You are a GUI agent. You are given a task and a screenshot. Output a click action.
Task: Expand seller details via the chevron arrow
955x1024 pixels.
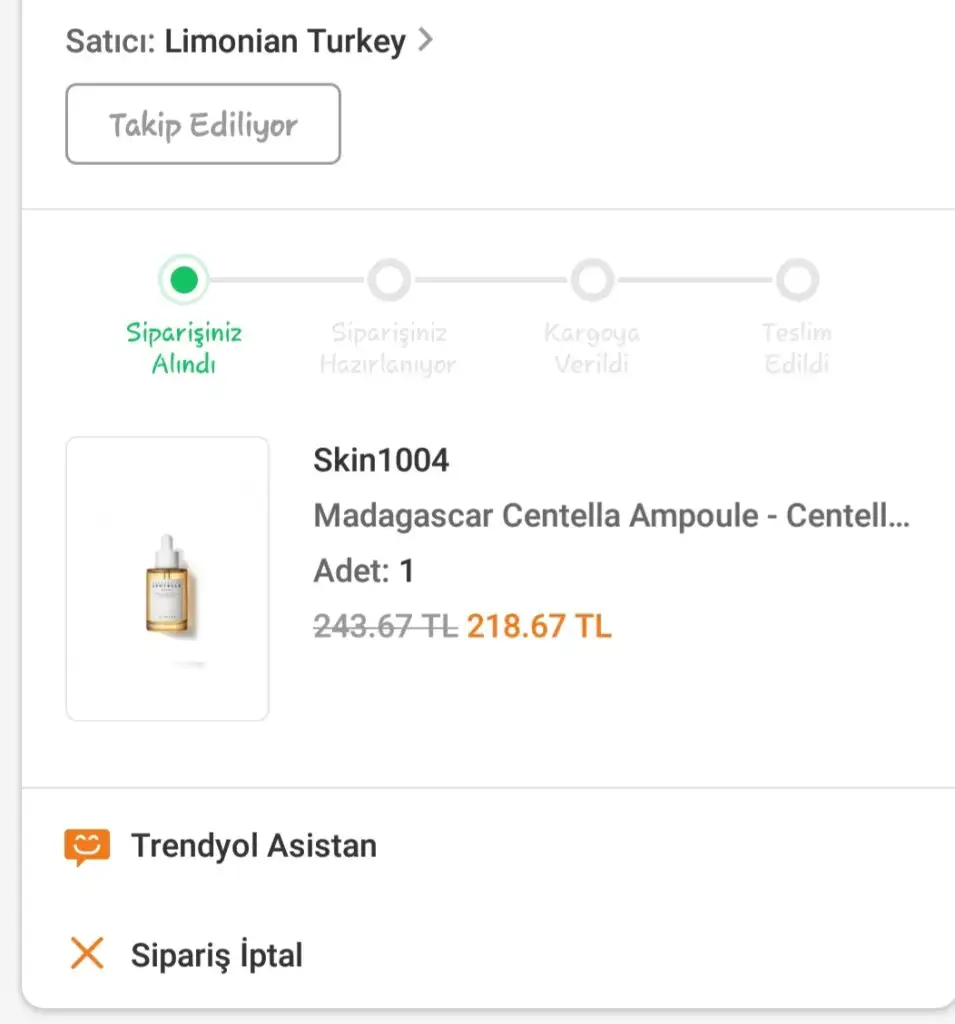point(425,41)
